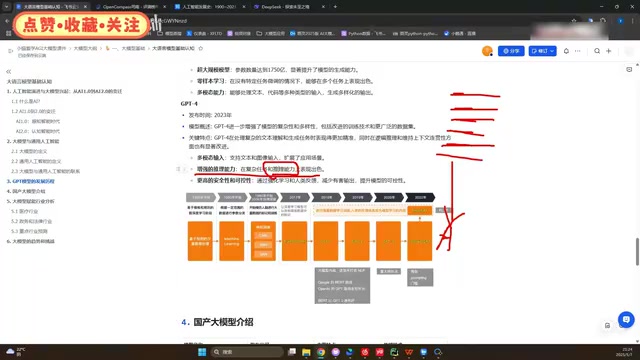
Task: Open document notifications bell
Action: coord(566,51)
